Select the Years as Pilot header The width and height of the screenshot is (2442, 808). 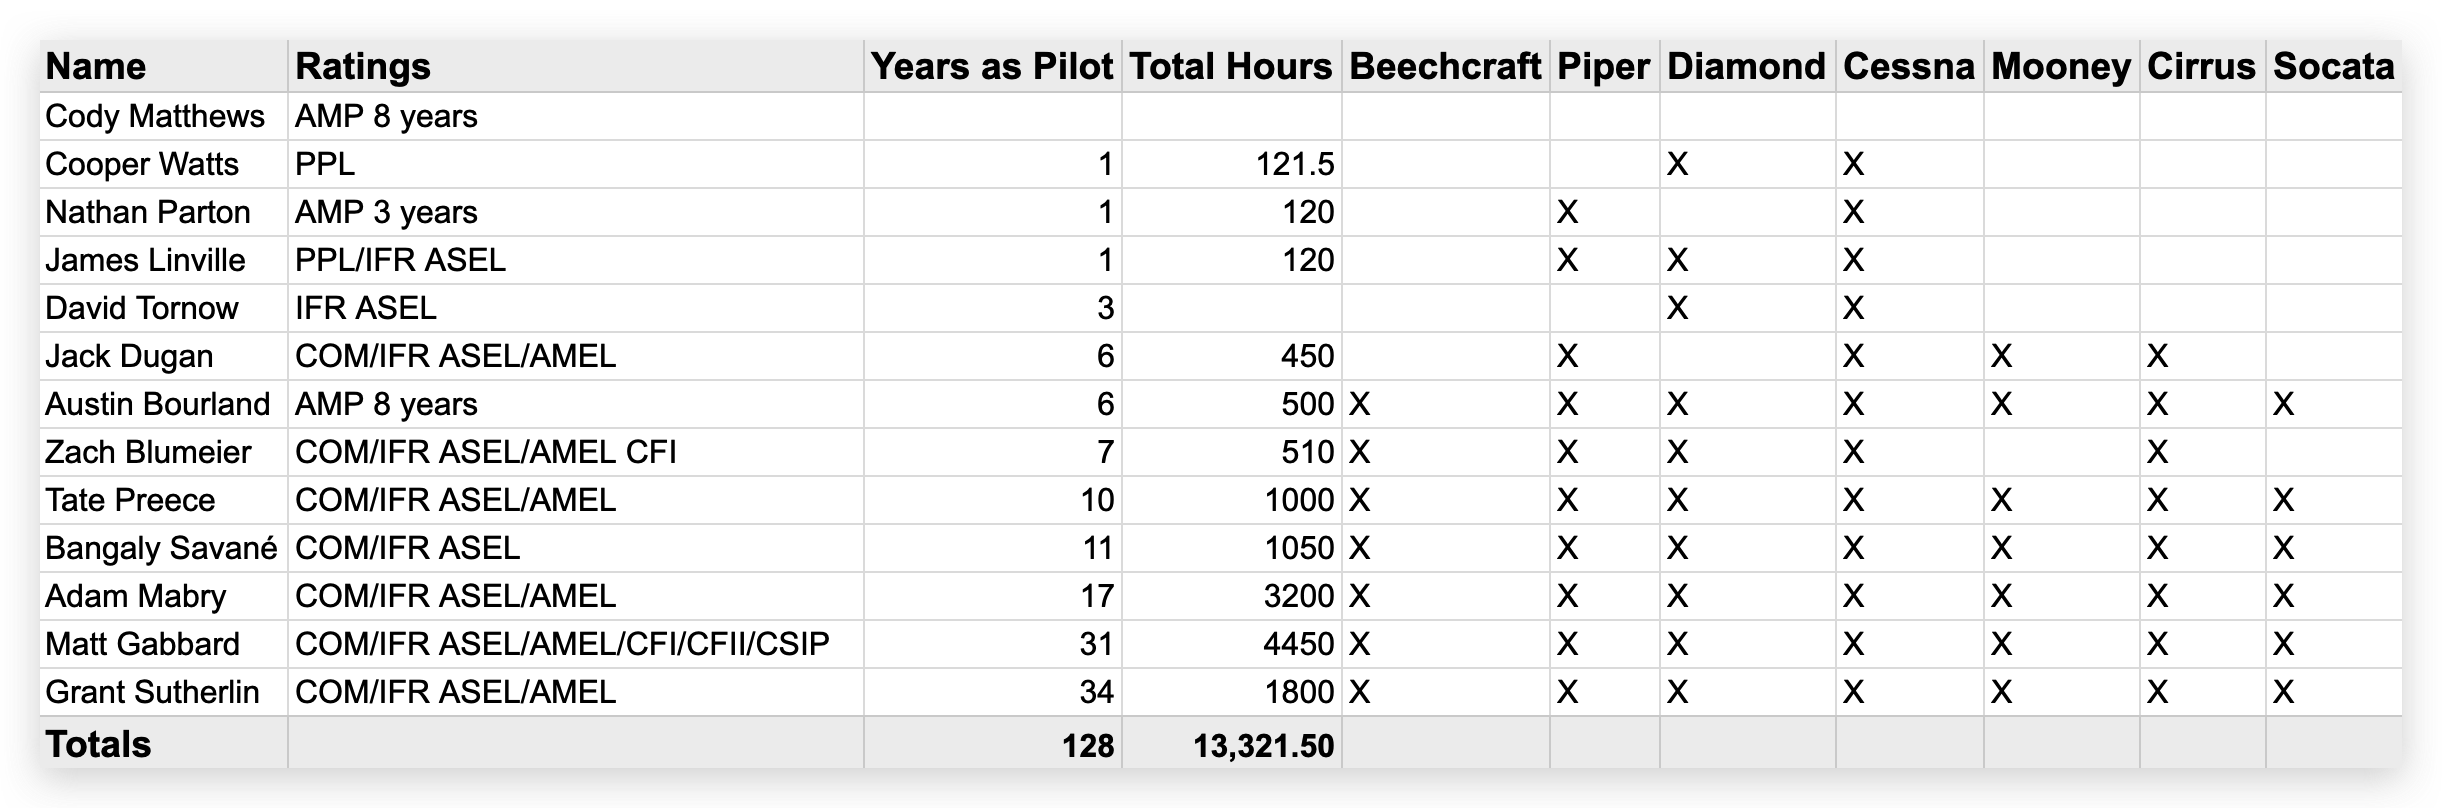coord(993,66)
